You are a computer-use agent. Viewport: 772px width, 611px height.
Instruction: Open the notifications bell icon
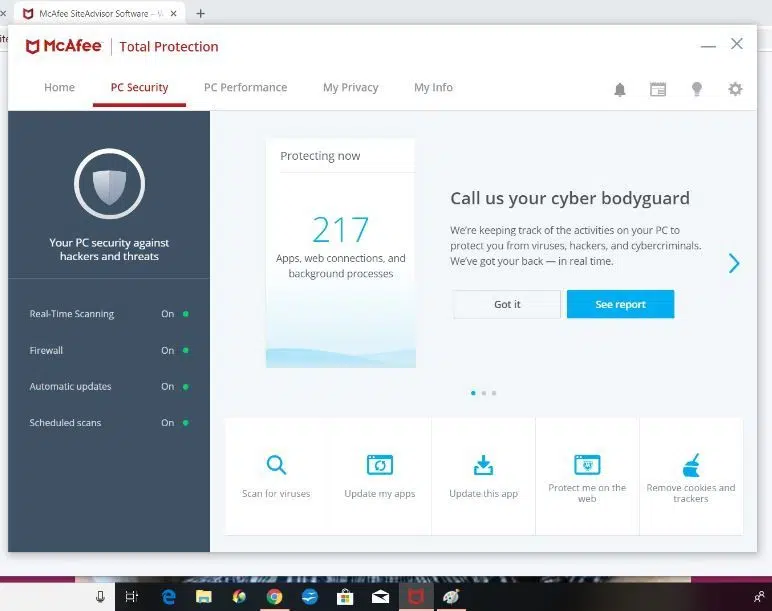coord(619,89)
